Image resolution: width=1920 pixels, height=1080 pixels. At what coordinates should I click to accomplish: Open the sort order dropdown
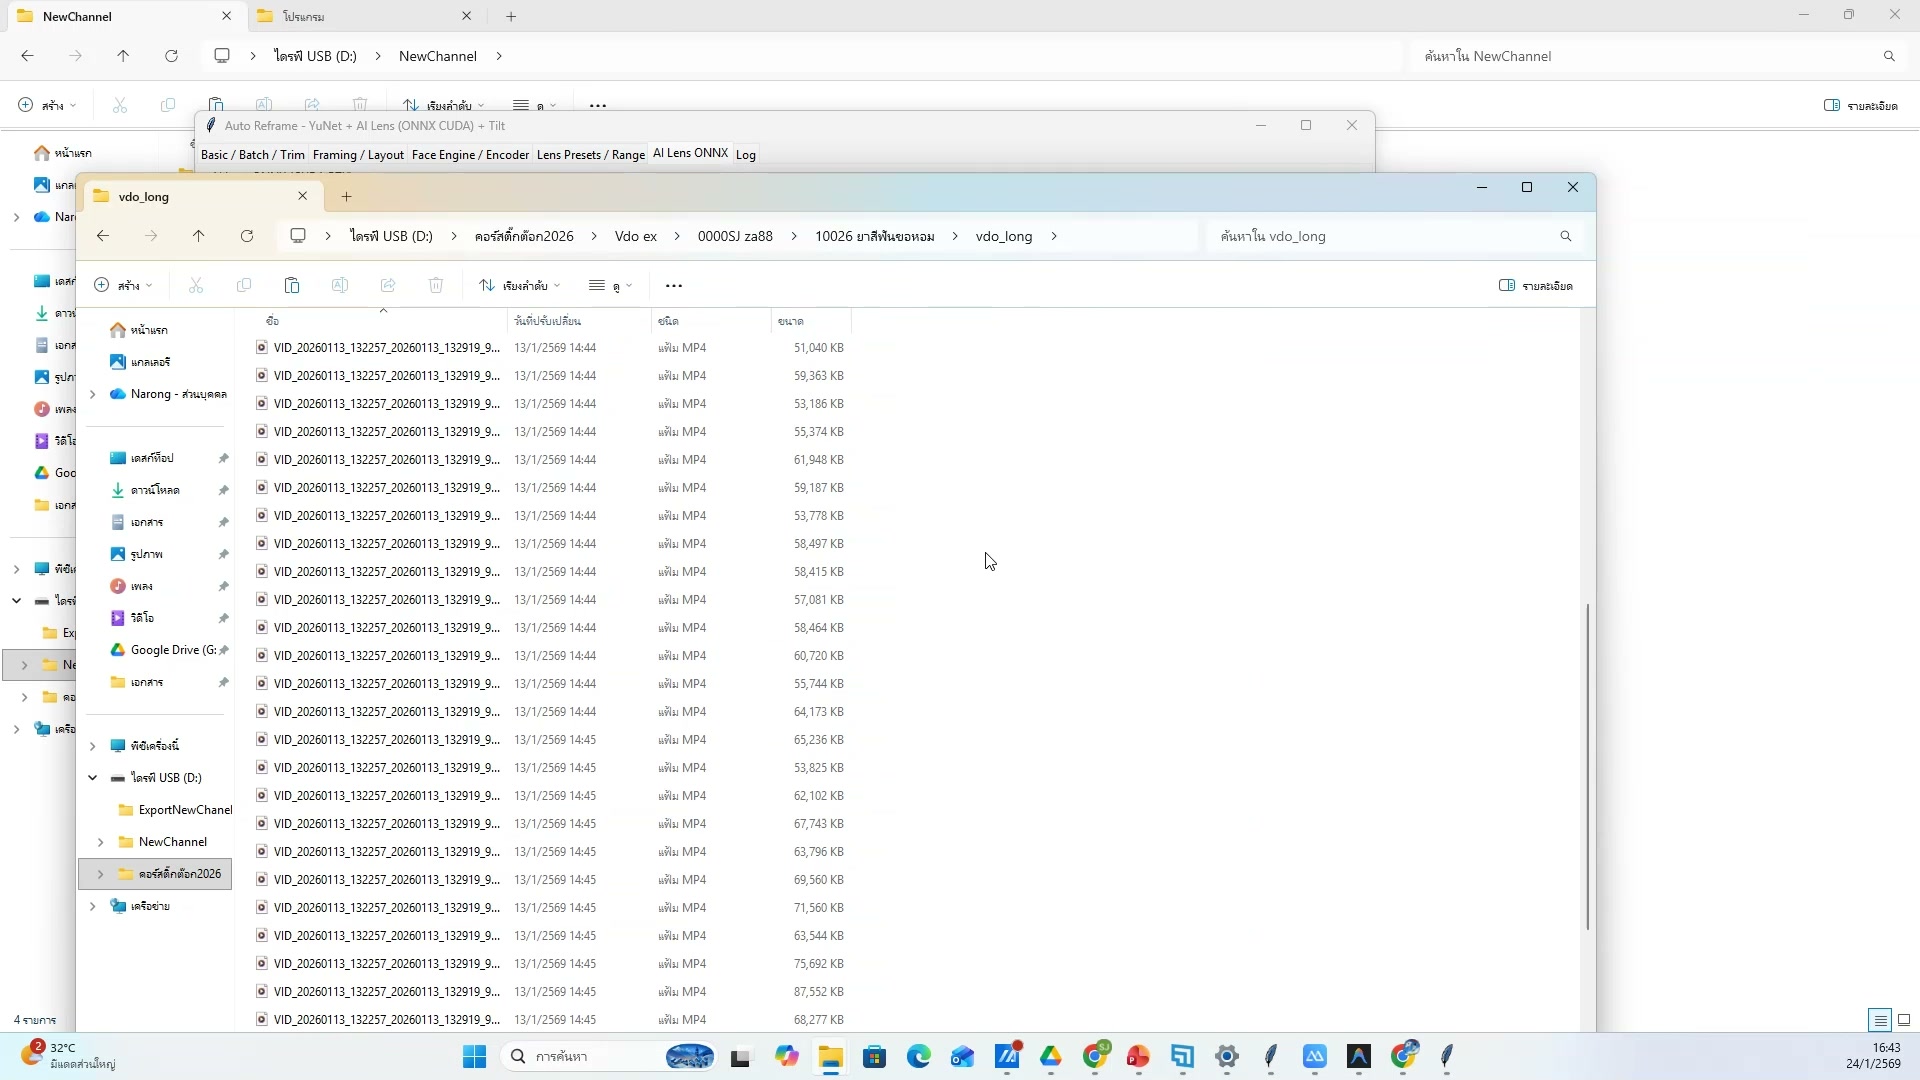tap(519, 286)
